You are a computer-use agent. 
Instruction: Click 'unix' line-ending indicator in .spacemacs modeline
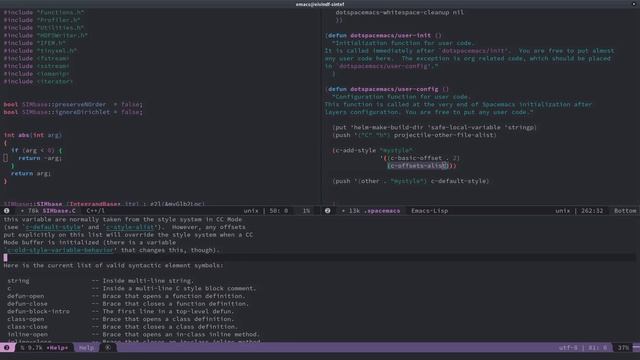tap(562, 211)
